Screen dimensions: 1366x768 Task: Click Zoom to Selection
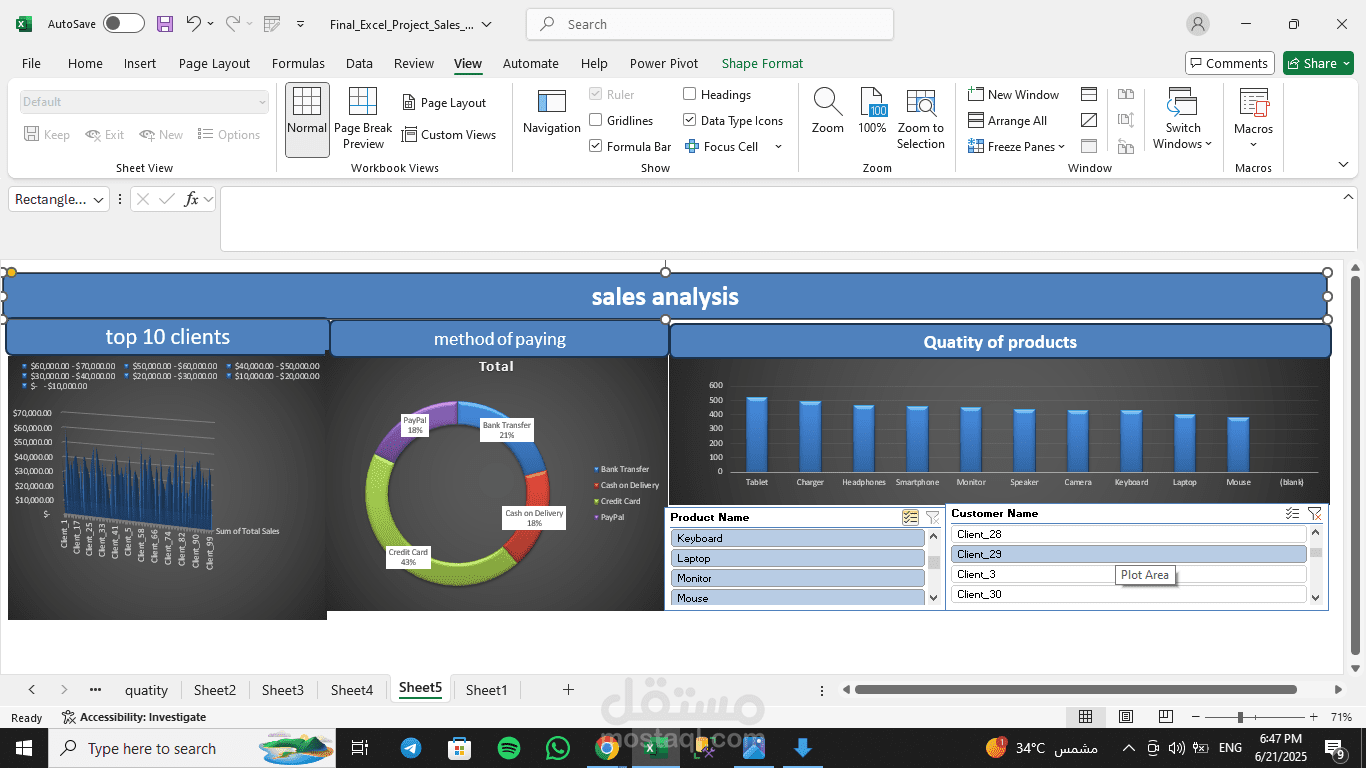point(921,118)
